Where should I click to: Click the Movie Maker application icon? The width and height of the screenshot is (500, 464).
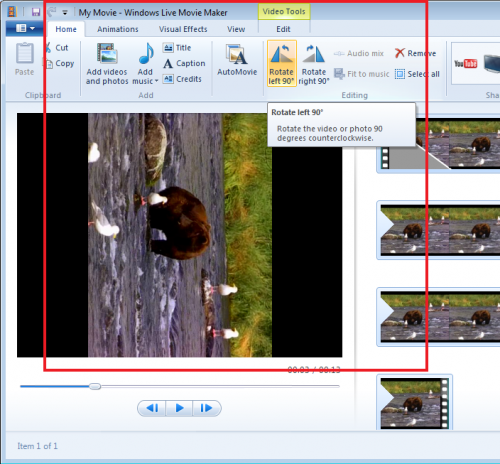coord(12,12)
